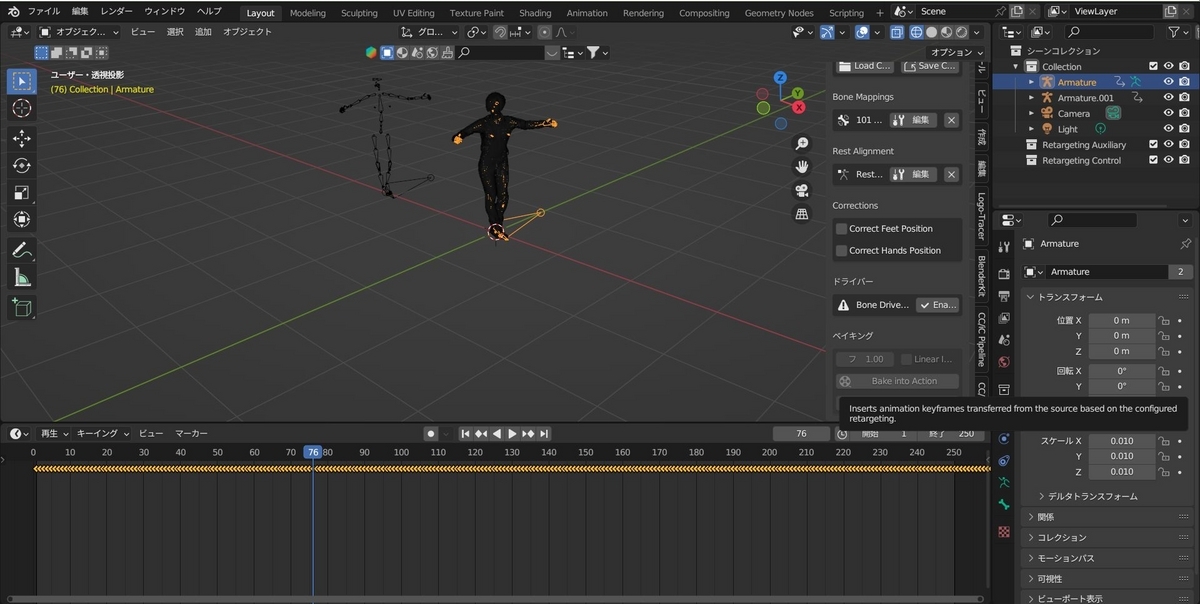This screenshot has height=604, width=1200.
Task: Expand the Armature.001 tree item
Action: [x=1031, y=98]
